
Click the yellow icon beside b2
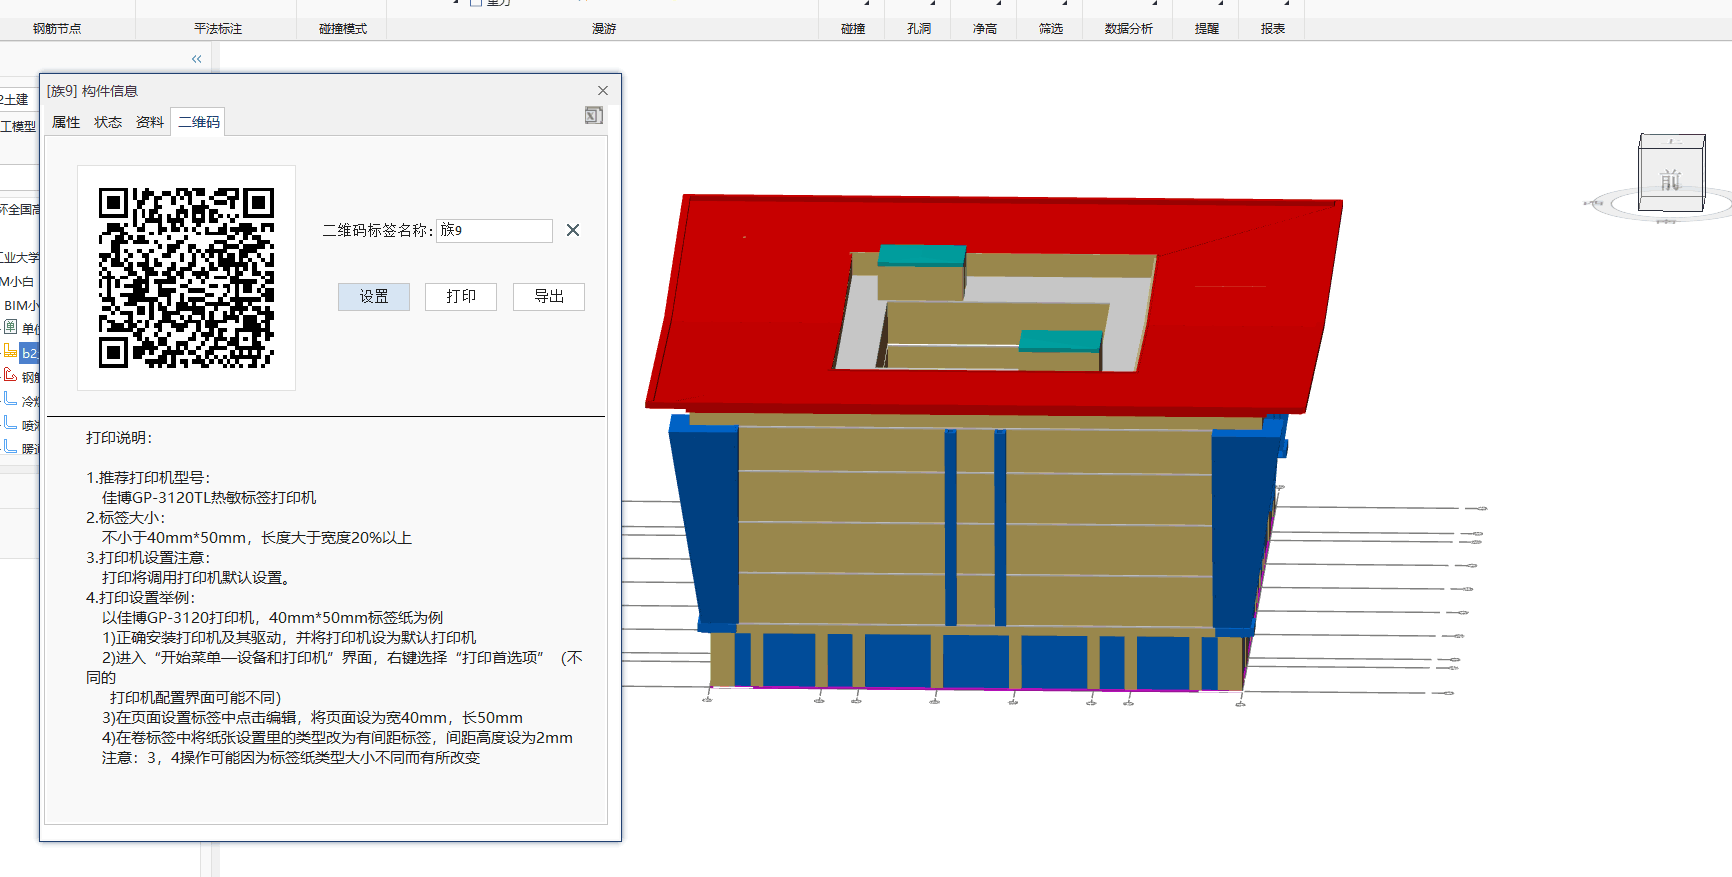coord(10,351)
